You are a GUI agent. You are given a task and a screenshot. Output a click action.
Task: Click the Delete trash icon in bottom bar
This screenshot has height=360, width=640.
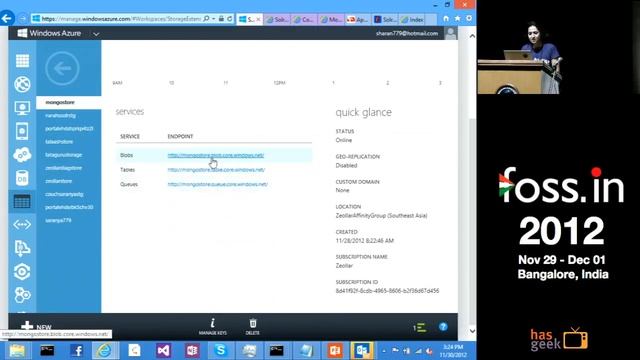(253, 326)
